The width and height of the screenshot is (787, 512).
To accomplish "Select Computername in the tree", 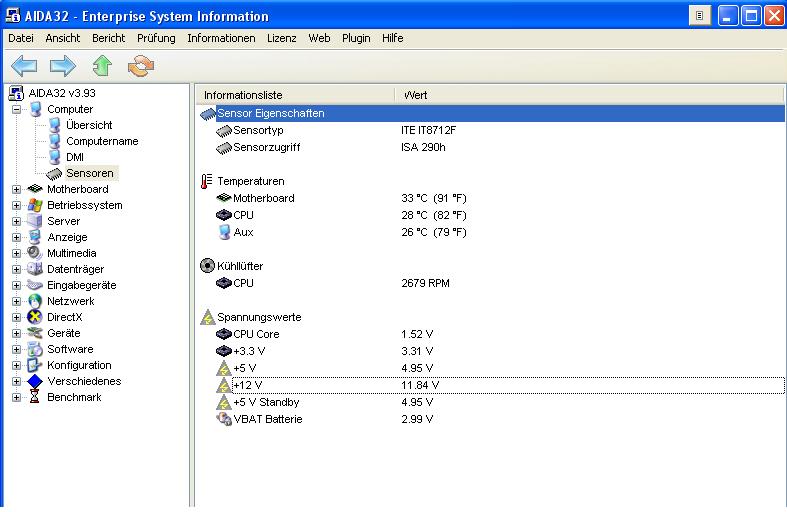I will click(102, 141).
